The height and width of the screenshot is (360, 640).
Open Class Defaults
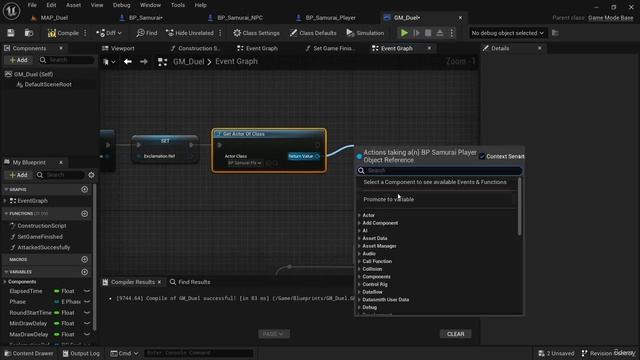[x=313, y=33]
